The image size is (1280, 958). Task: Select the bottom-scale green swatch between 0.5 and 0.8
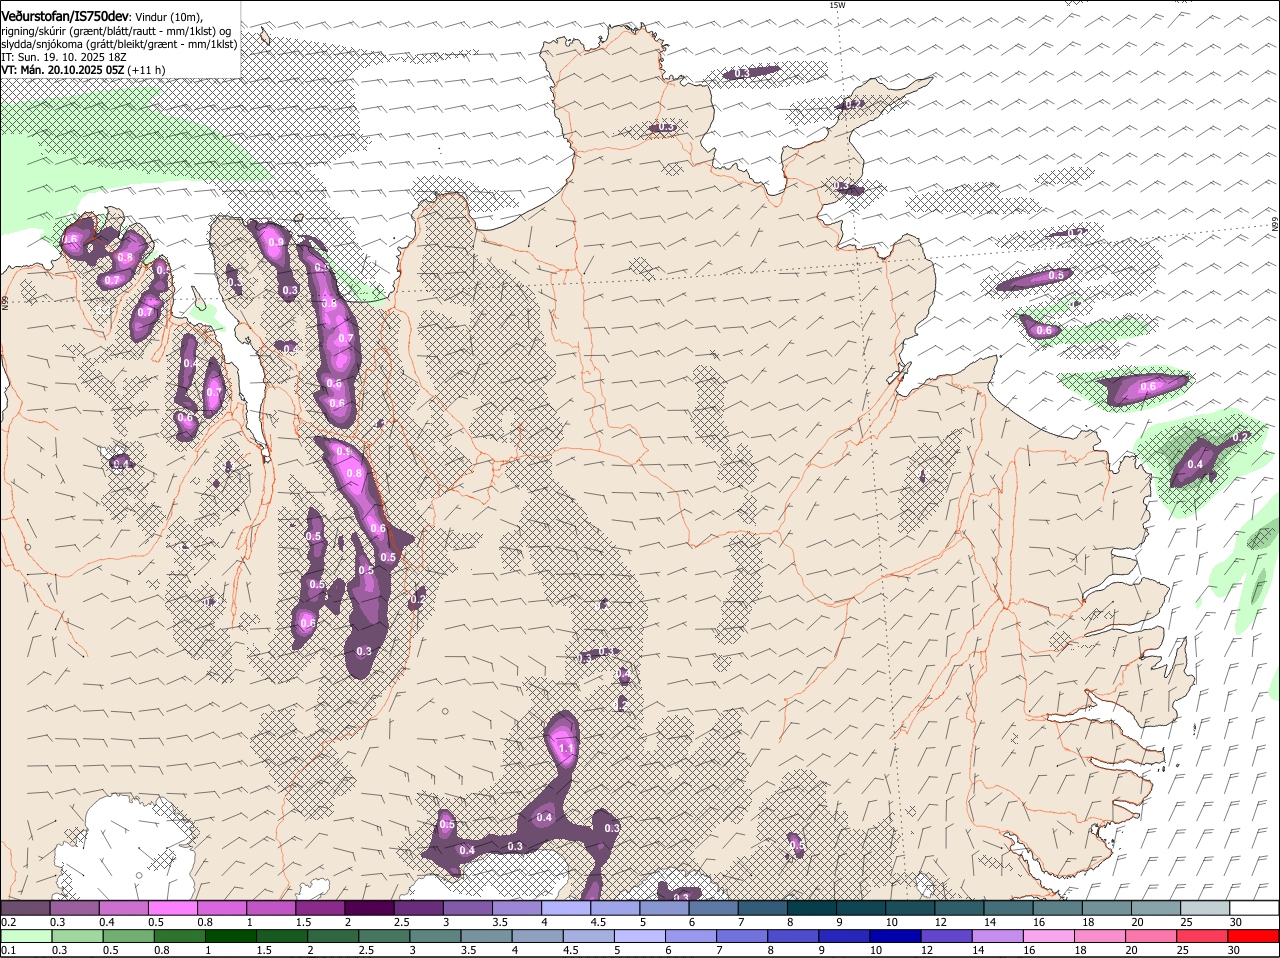[x=128, y=936]
